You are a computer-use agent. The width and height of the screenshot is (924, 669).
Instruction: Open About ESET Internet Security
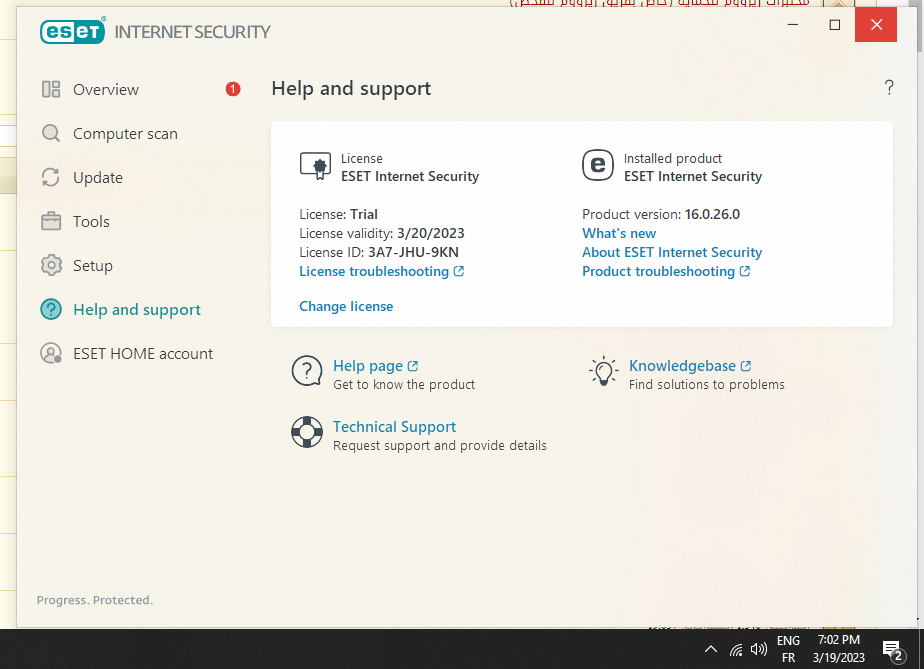pos(672,252)
